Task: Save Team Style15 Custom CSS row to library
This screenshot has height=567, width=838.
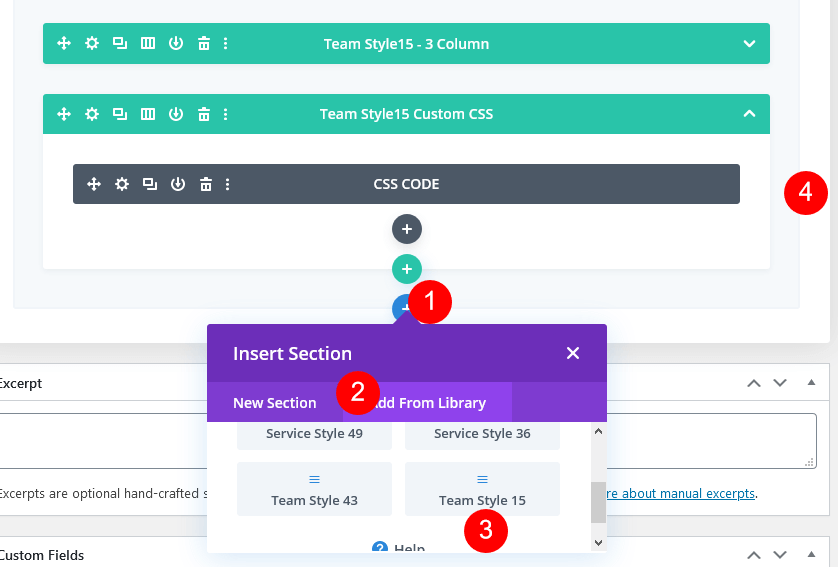Action: tap(176, 114)
